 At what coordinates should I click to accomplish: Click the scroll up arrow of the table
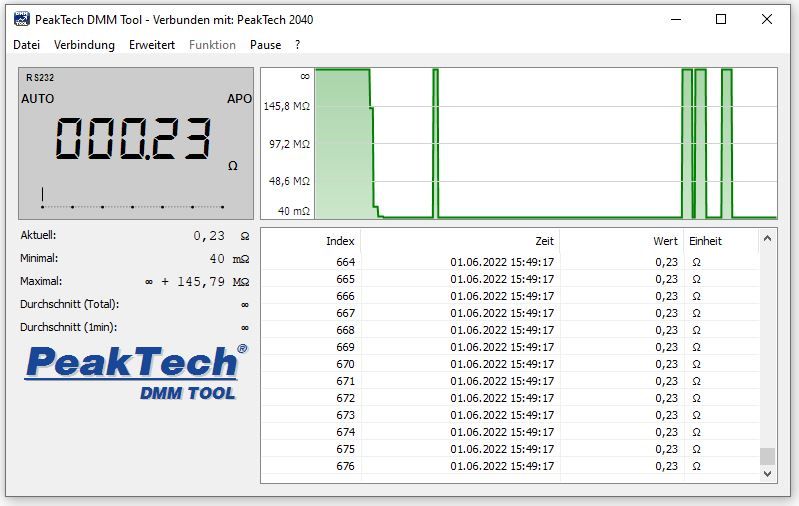[x=767, y=239]
